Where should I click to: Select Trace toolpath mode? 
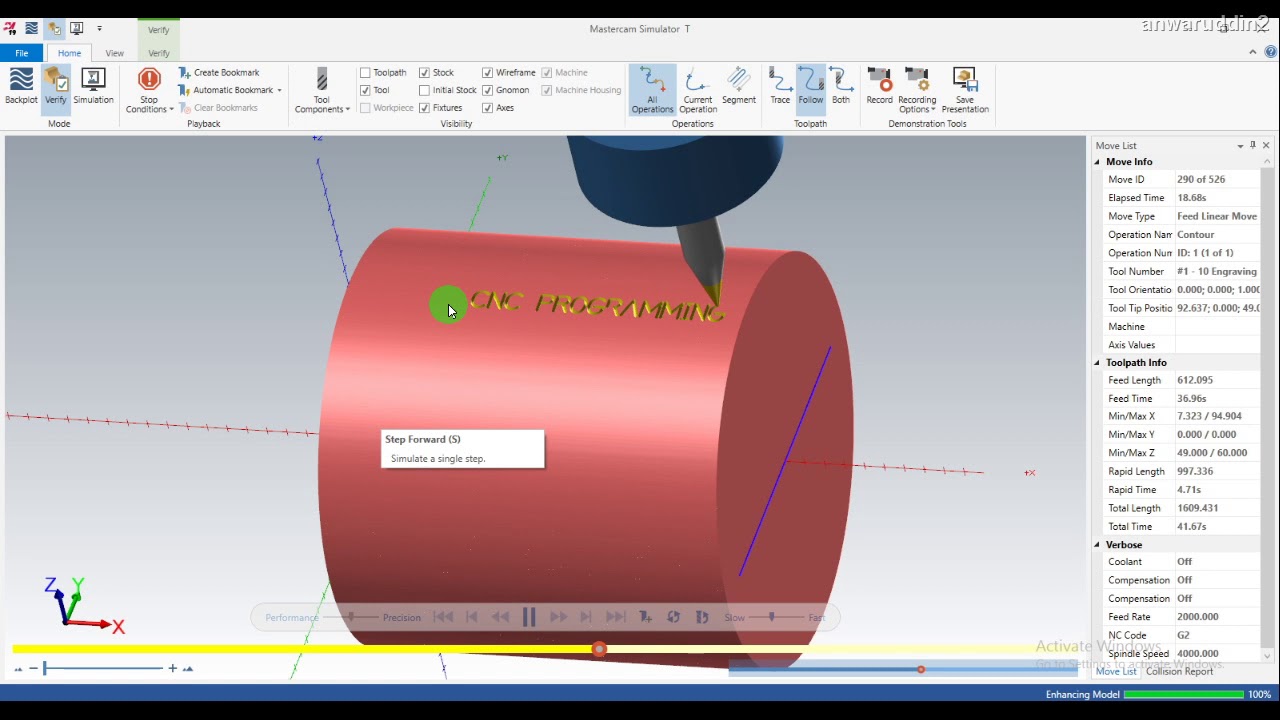click(x=780, y=86)
